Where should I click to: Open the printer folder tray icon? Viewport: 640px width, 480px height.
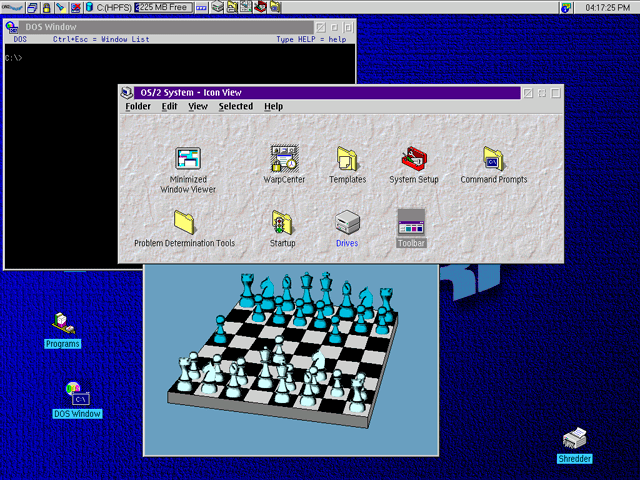click(x=232, y=7)
